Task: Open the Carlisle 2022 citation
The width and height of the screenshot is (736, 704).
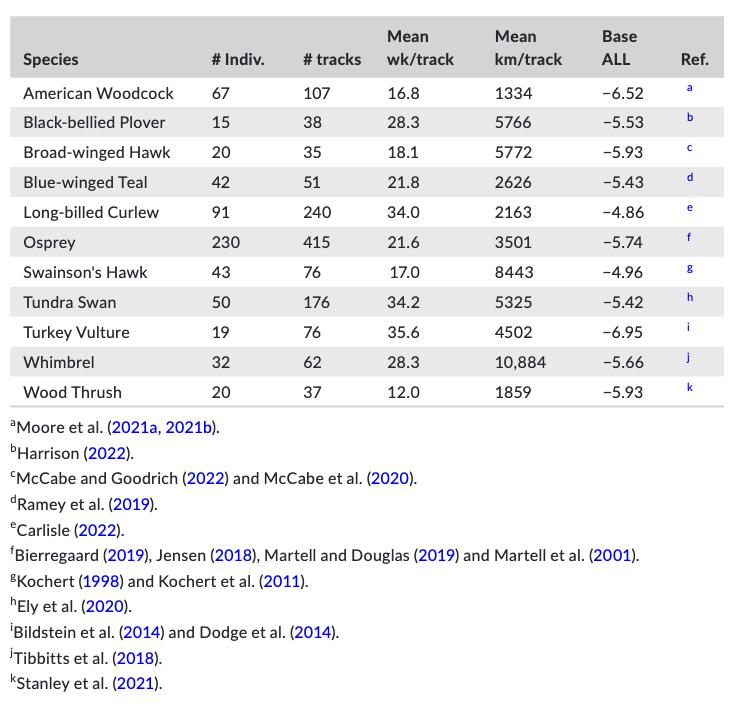Action: point(97,530)
